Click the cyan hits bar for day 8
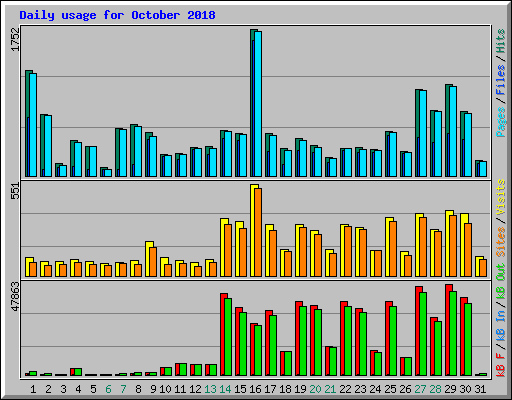Screen dimensions: 512x400 (x=138, y=151)
